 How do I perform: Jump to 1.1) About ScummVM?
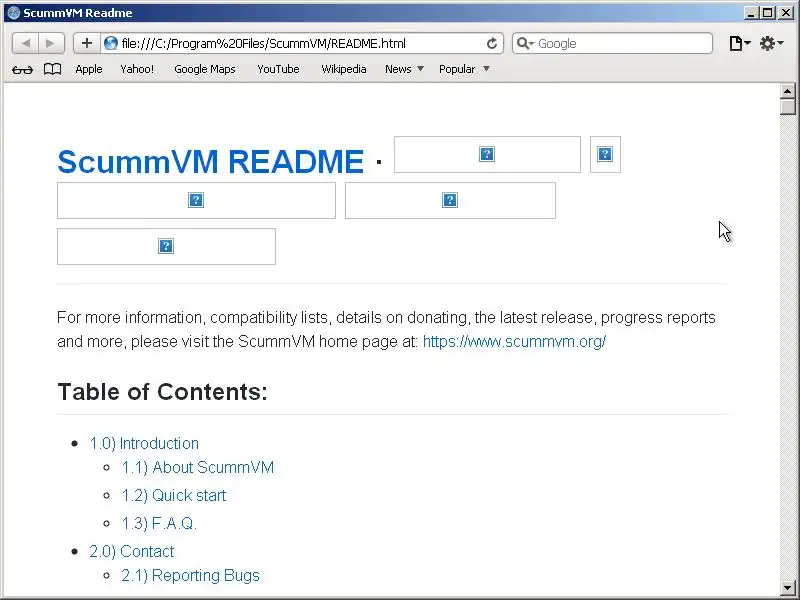pyautogui.click(x=198, y=467)
